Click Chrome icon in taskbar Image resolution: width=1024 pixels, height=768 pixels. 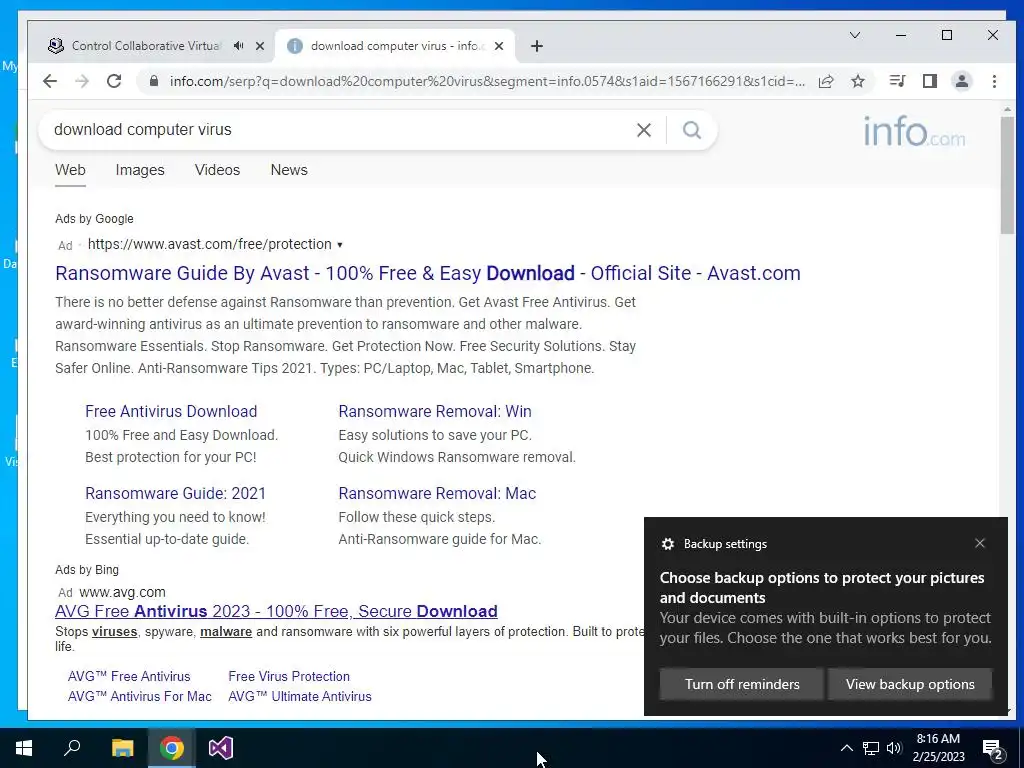pyautogui.click(x=172, y=748)
